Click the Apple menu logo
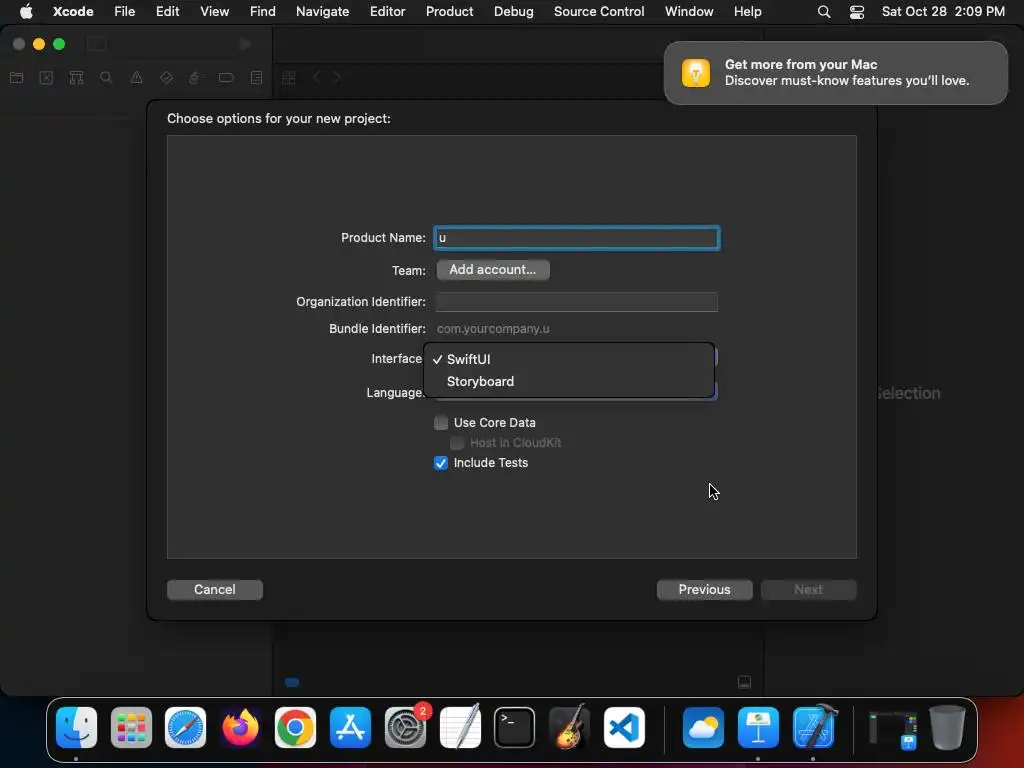 (x=26, y=12)
